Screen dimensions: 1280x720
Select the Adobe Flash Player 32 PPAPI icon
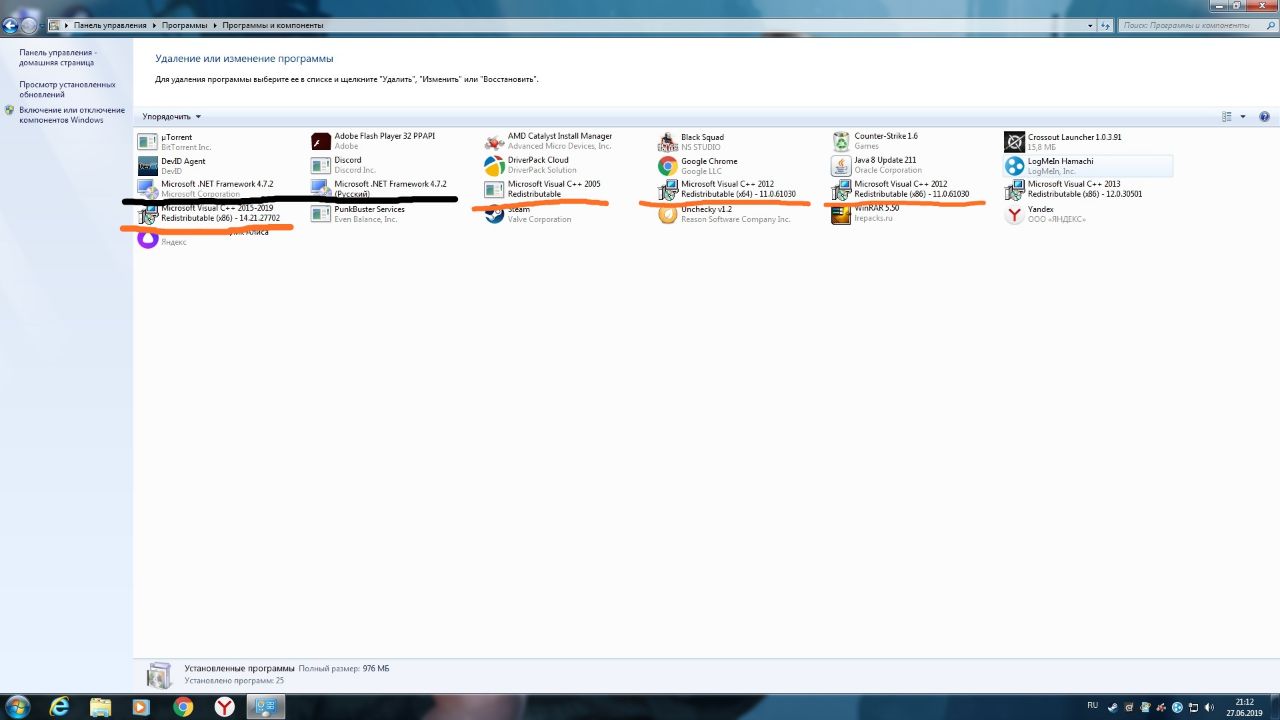tap(321, 141)
